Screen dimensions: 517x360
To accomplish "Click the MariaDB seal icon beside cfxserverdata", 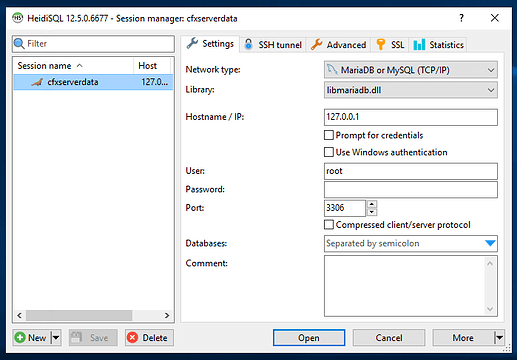I will [x=37, y=82].
